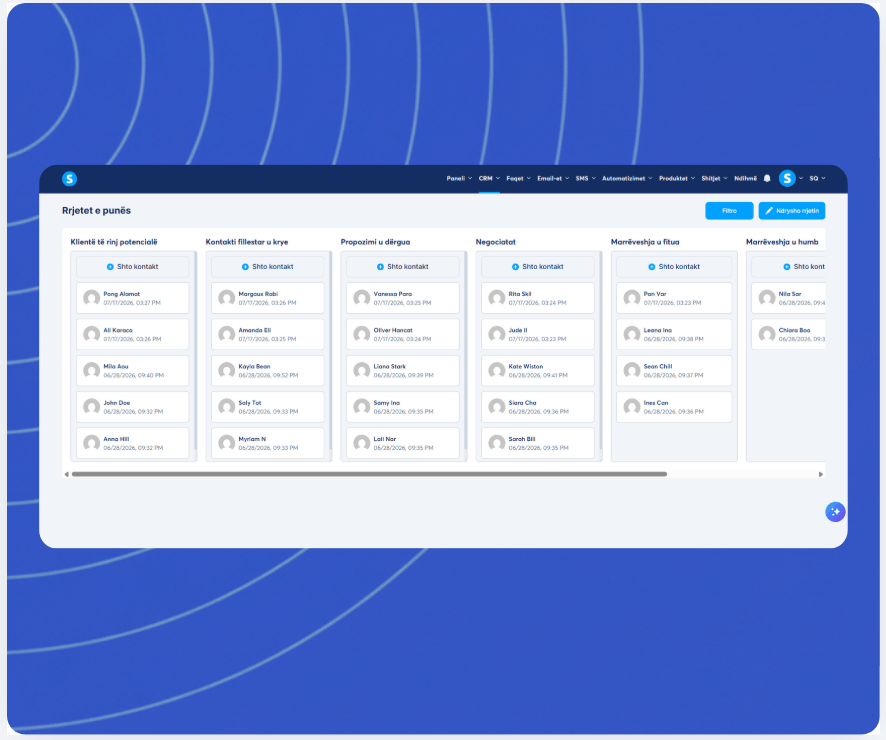Viewport: 886px width, 740px height.
Task: Click the pencil icon on Ndrysho rrjetin
Action: [x=769, y=211]
